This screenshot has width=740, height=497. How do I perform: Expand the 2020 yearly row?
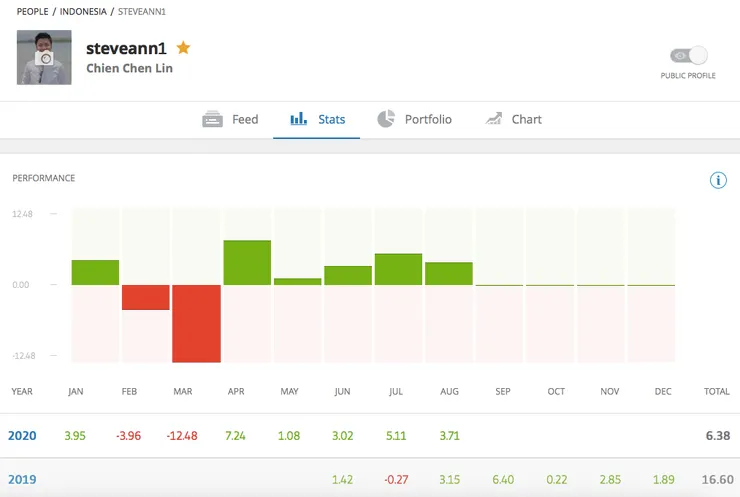(22, 435)
